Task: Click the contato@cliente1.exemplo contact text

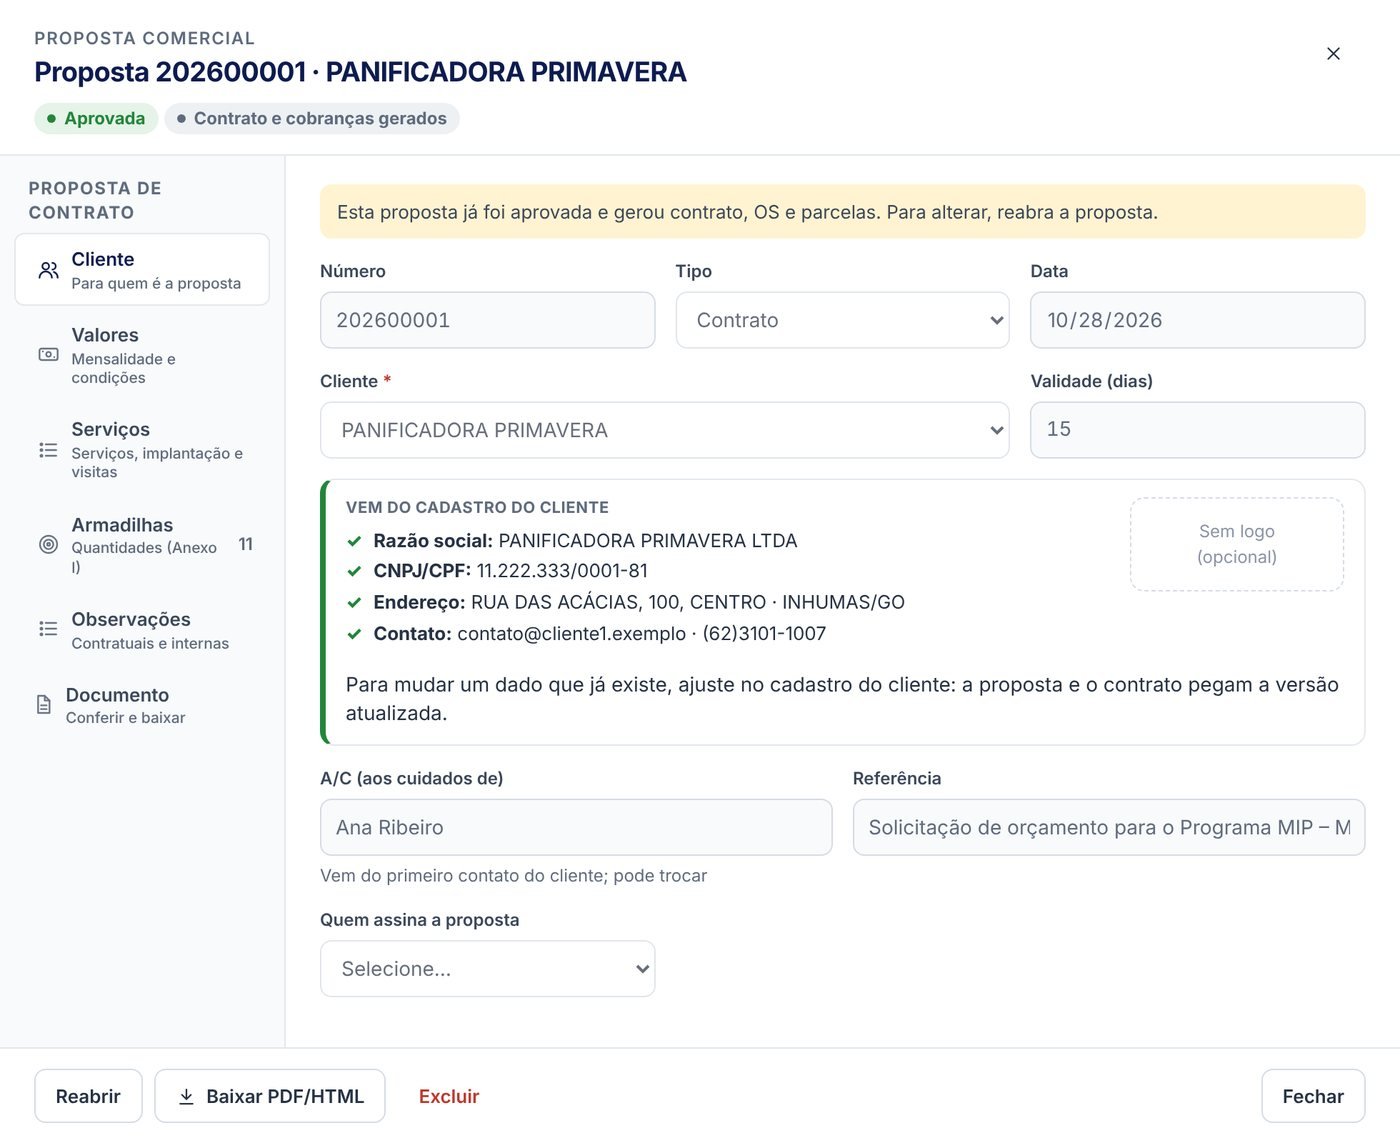Action: [x=572, y=633]
